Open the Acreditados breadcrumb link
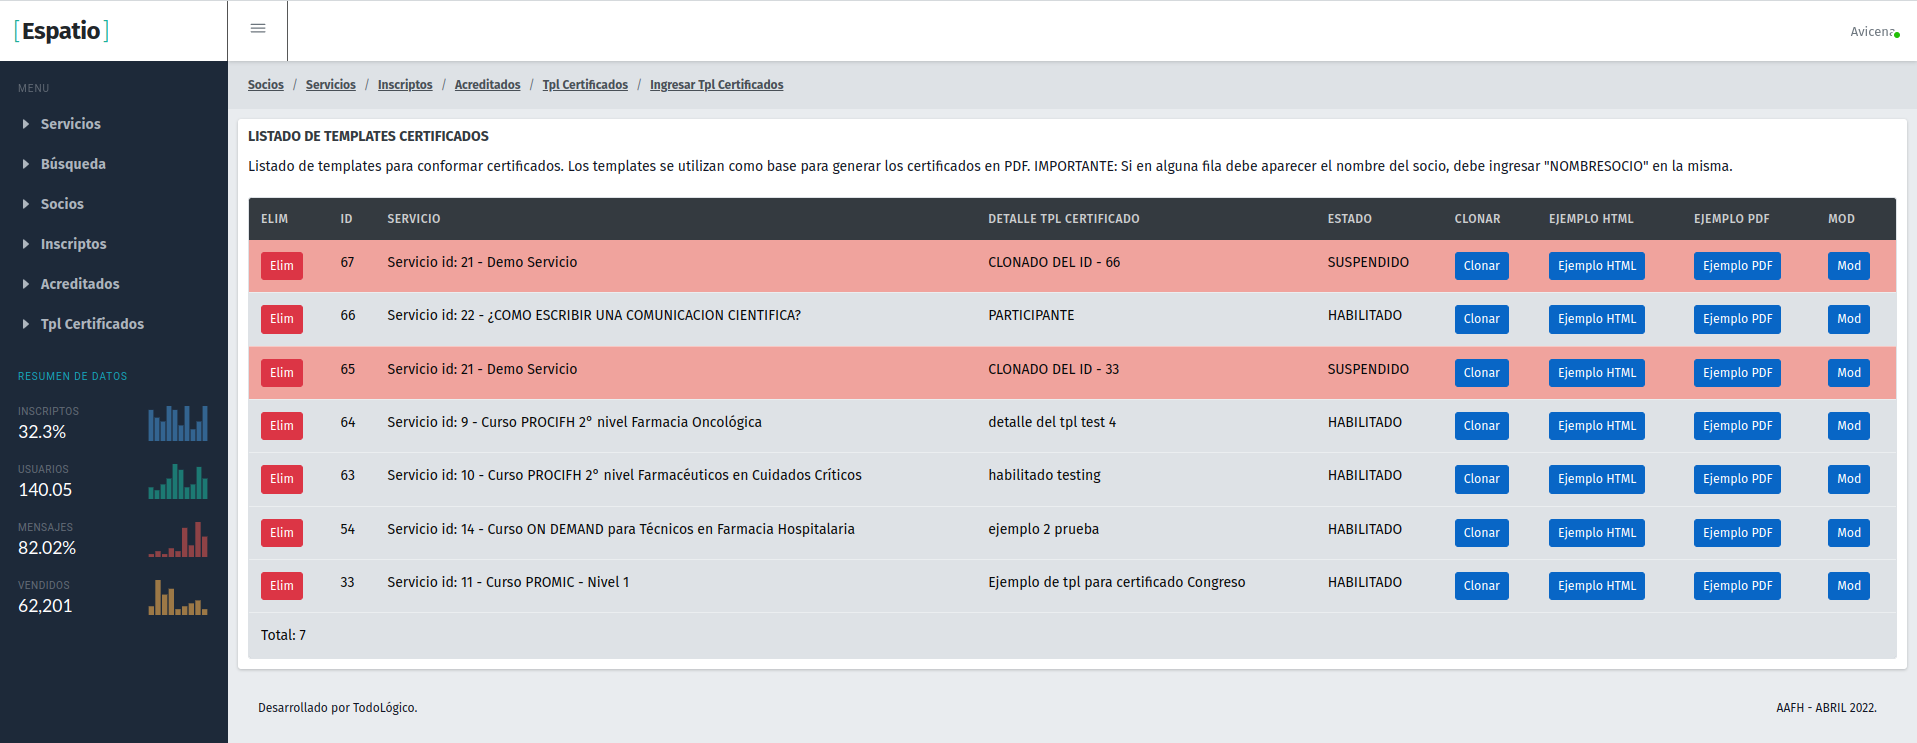Screen dimensions: 1917x743 click(487, 85)
